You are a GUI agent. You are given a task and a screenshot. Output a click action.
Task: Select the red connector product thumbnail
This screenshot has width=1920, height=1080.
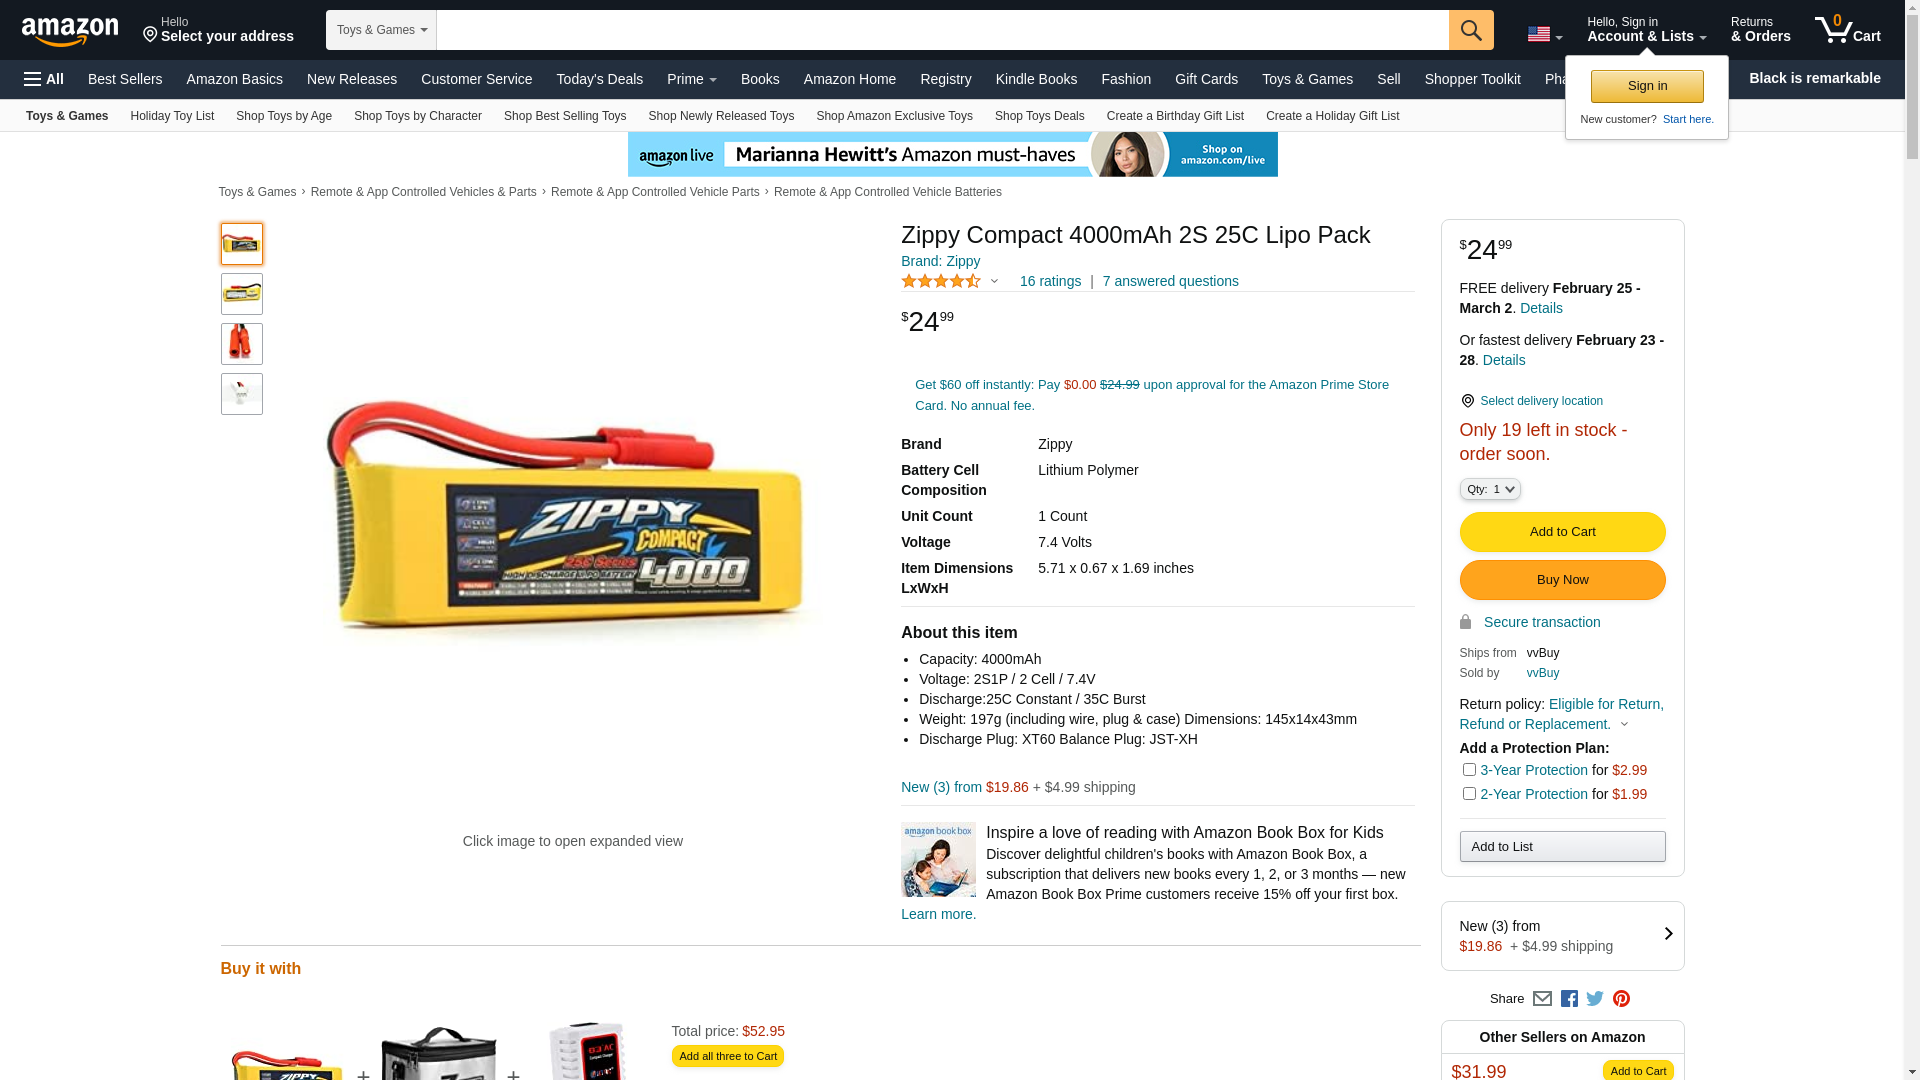(242, 344)
